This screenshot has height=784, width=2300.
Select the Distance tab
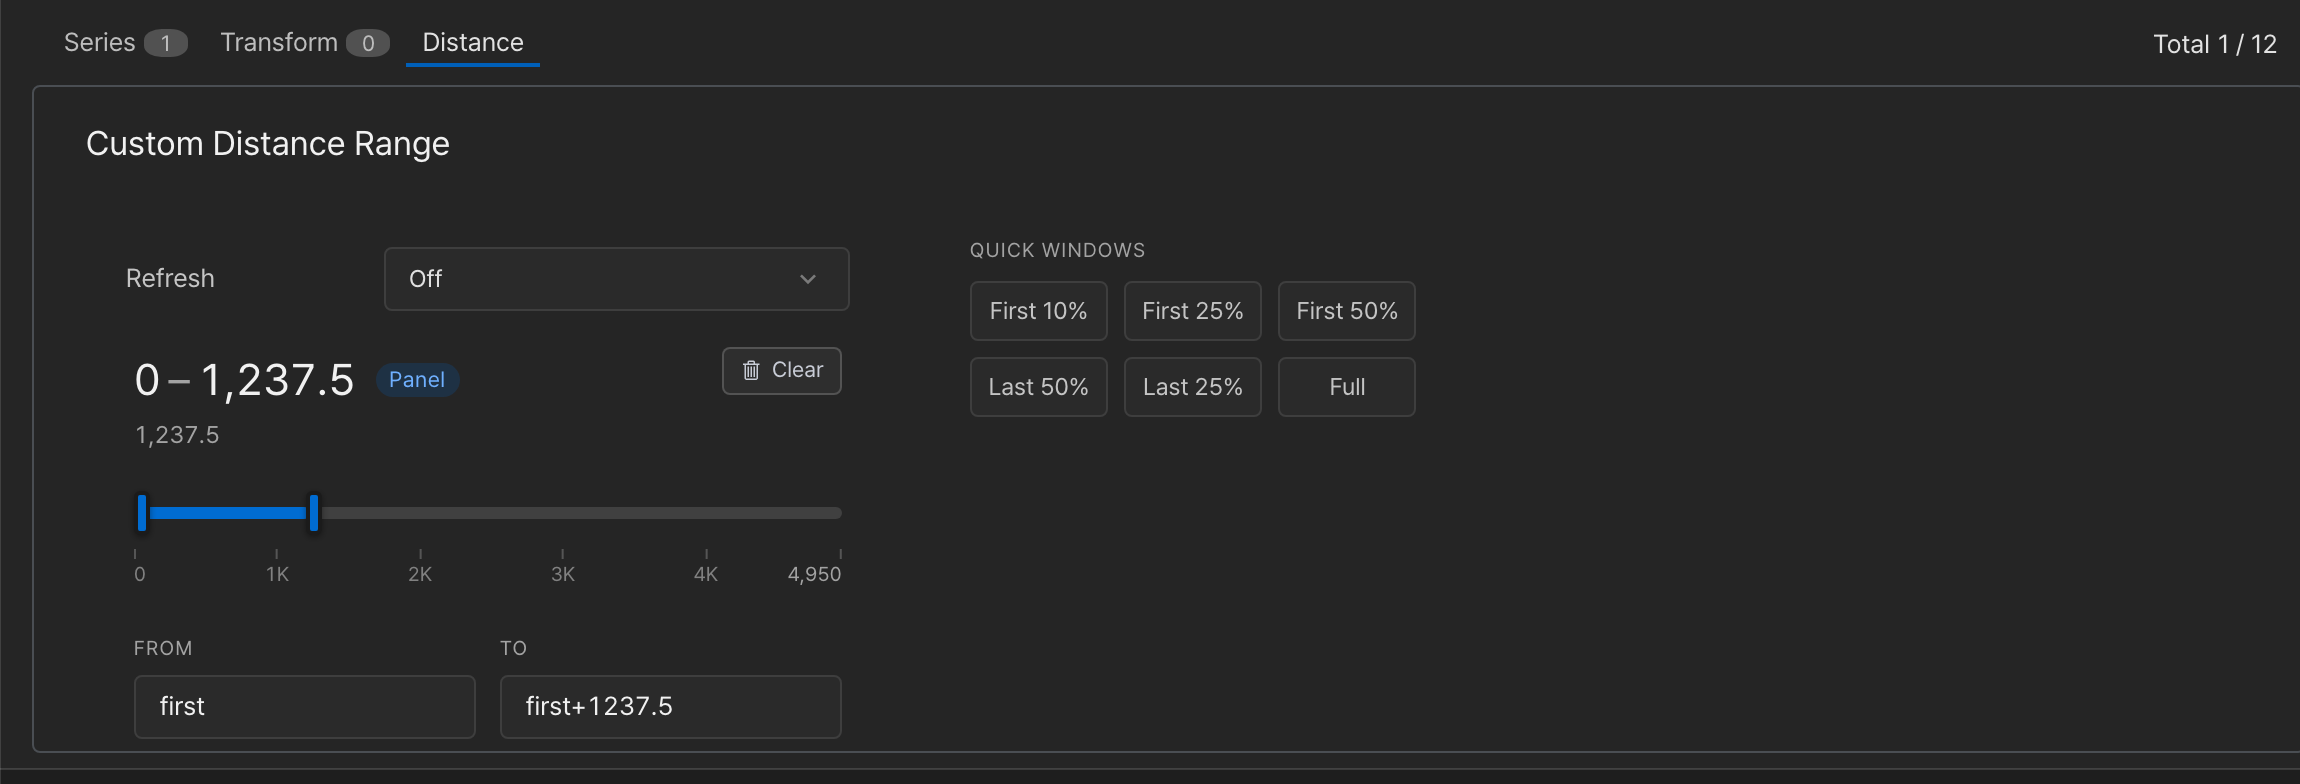pyautogui.click(x=473, y=42)
